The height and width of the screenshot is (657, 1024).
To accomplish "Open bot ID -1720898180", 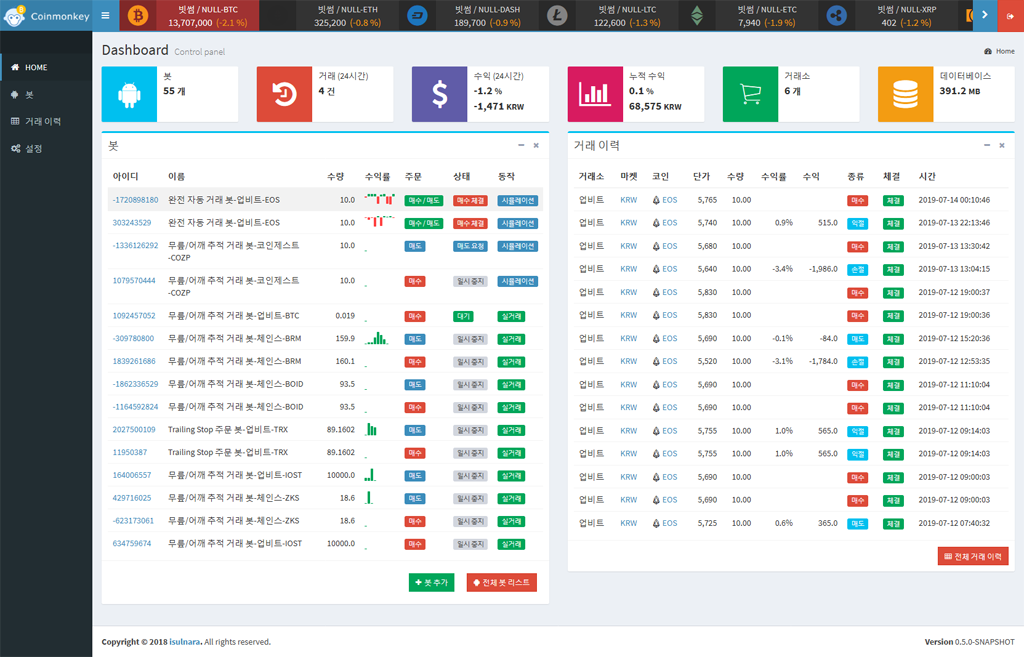I will (135, 200).
